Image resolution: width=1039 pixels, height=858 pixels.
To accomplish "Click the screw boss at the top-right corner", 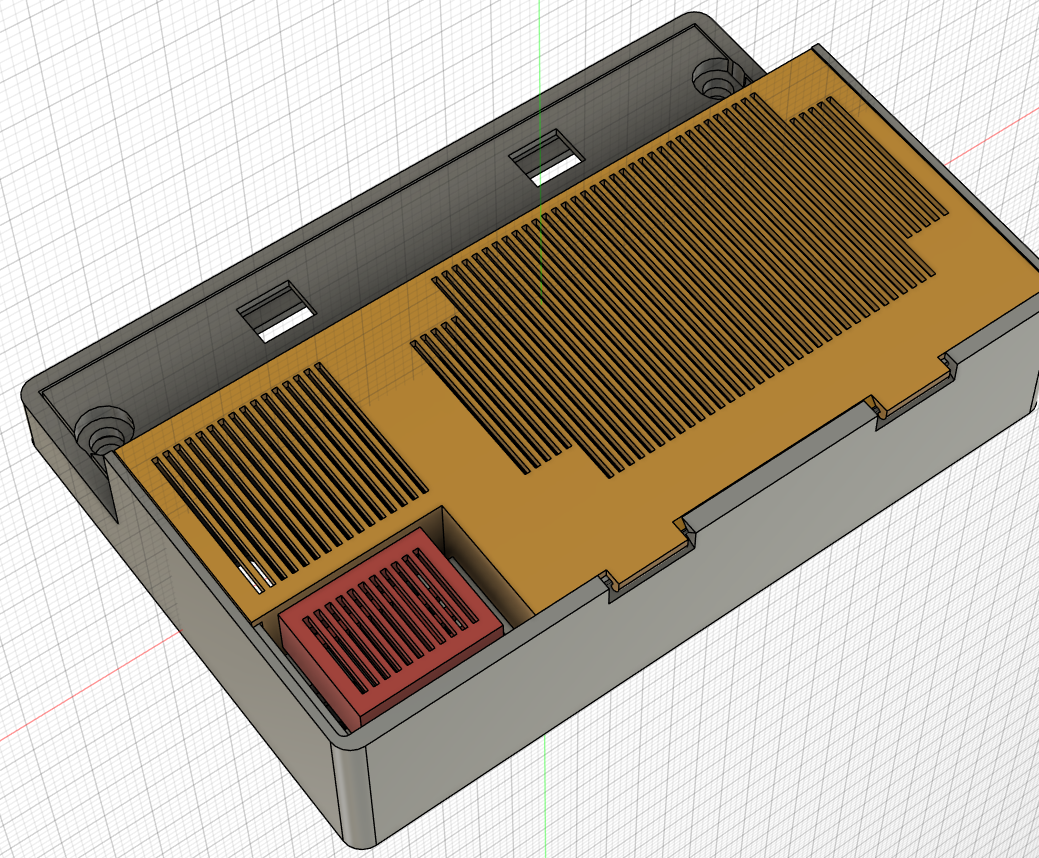I will point(715,77).
